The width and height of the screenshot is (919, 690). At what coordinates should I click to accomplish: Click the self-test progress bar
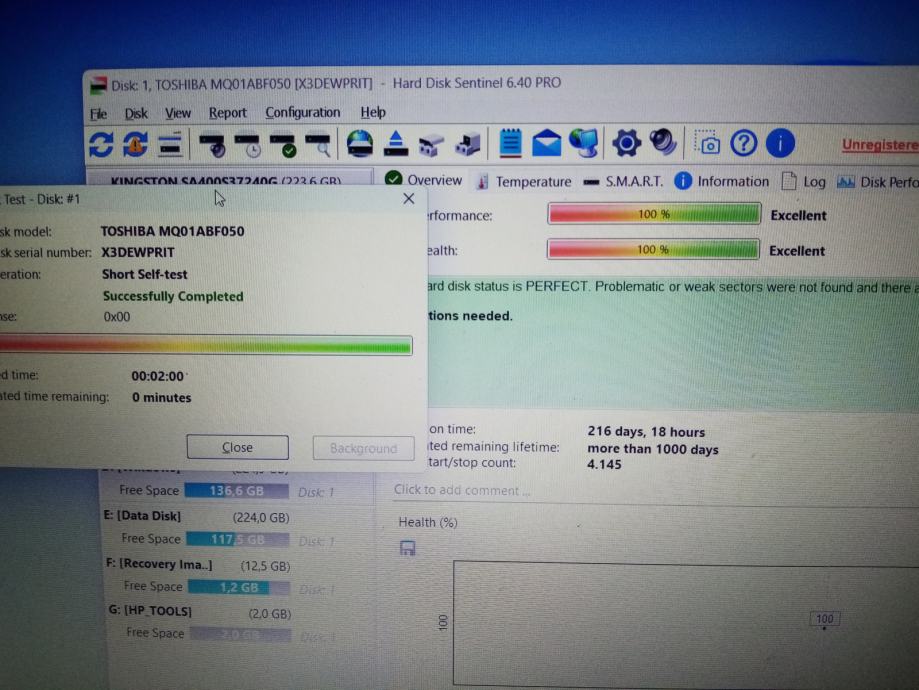206,345
